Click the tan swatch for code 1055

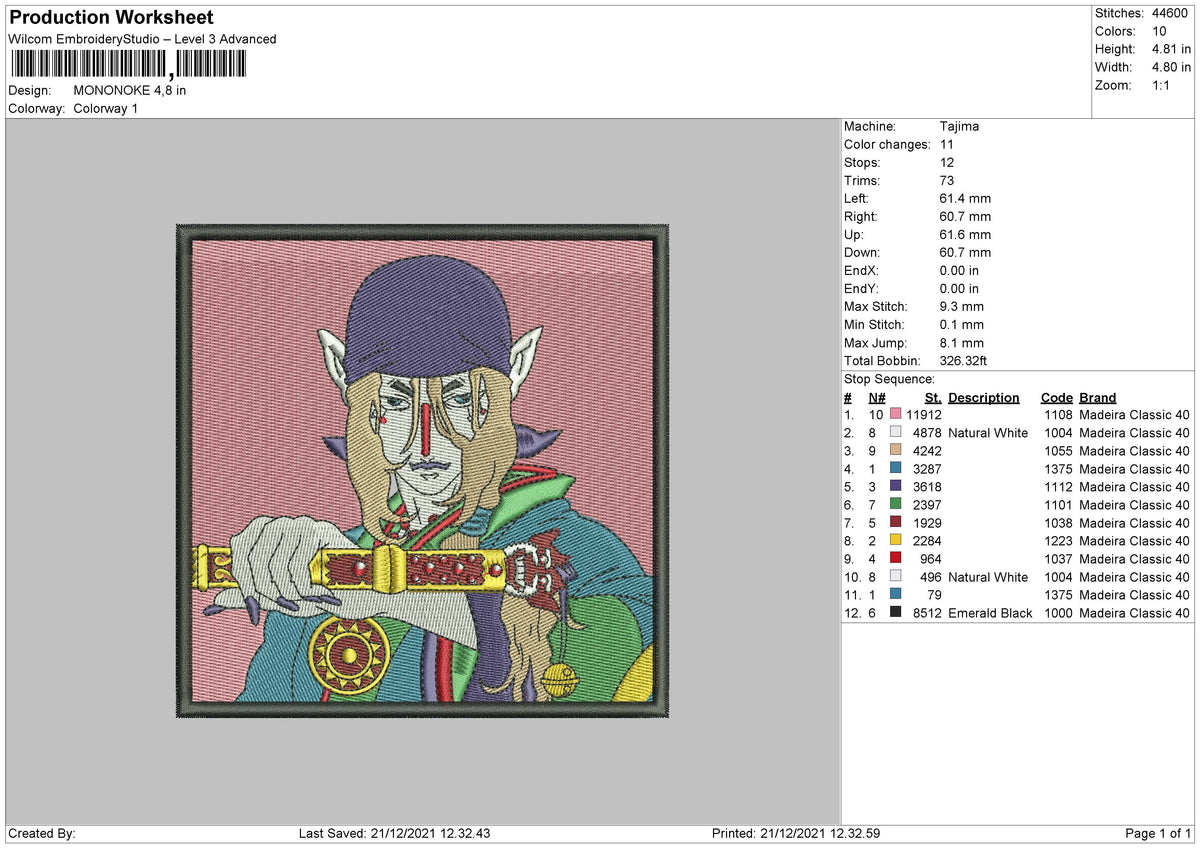coord(895,451)
